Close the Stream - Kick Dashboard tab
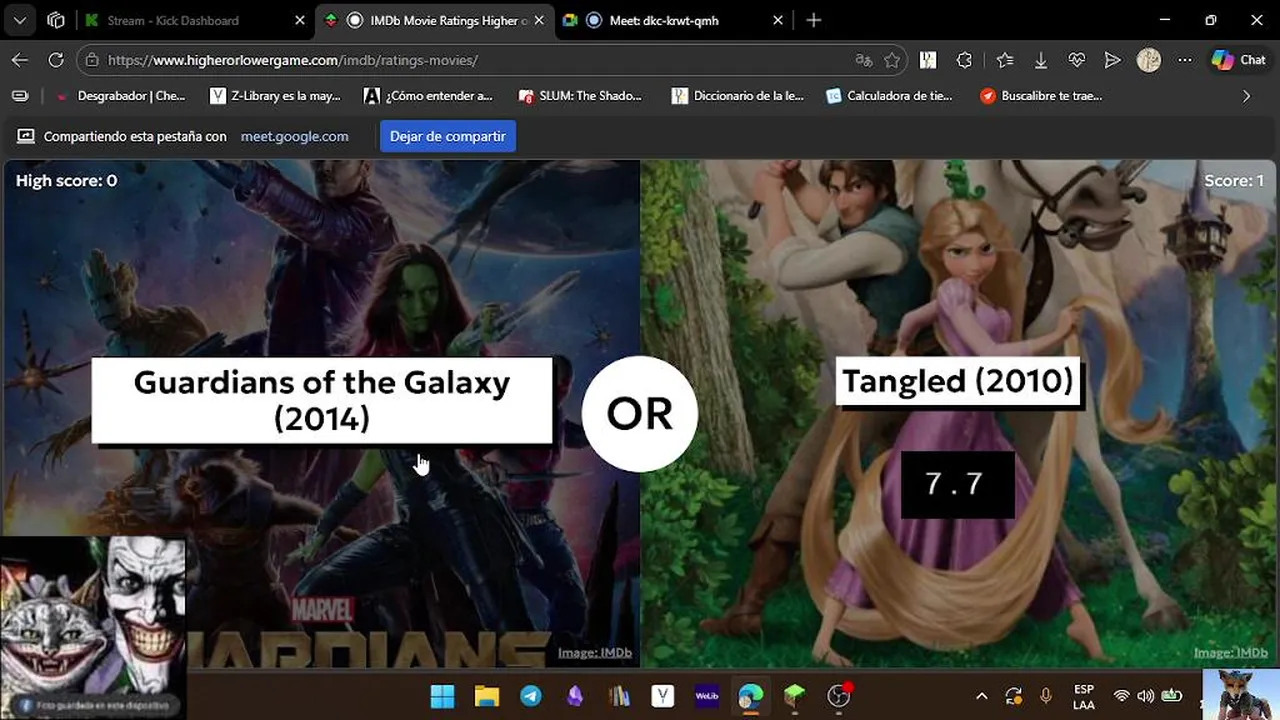Viewport: 1280px width, 720px height. [300, 20]
